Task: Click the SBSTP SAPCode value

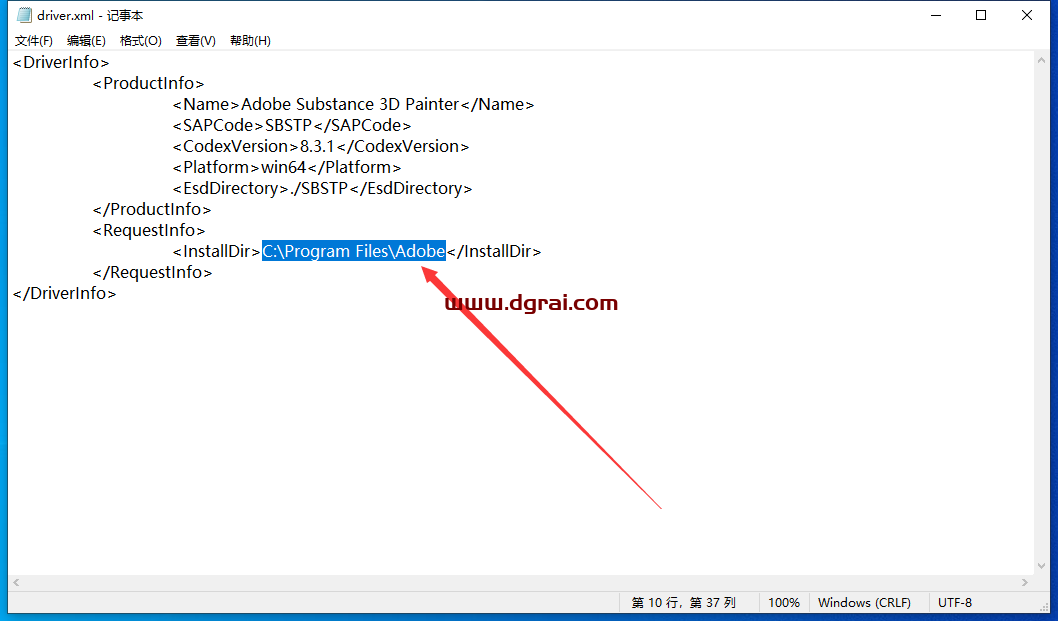Action: (289, 125)
